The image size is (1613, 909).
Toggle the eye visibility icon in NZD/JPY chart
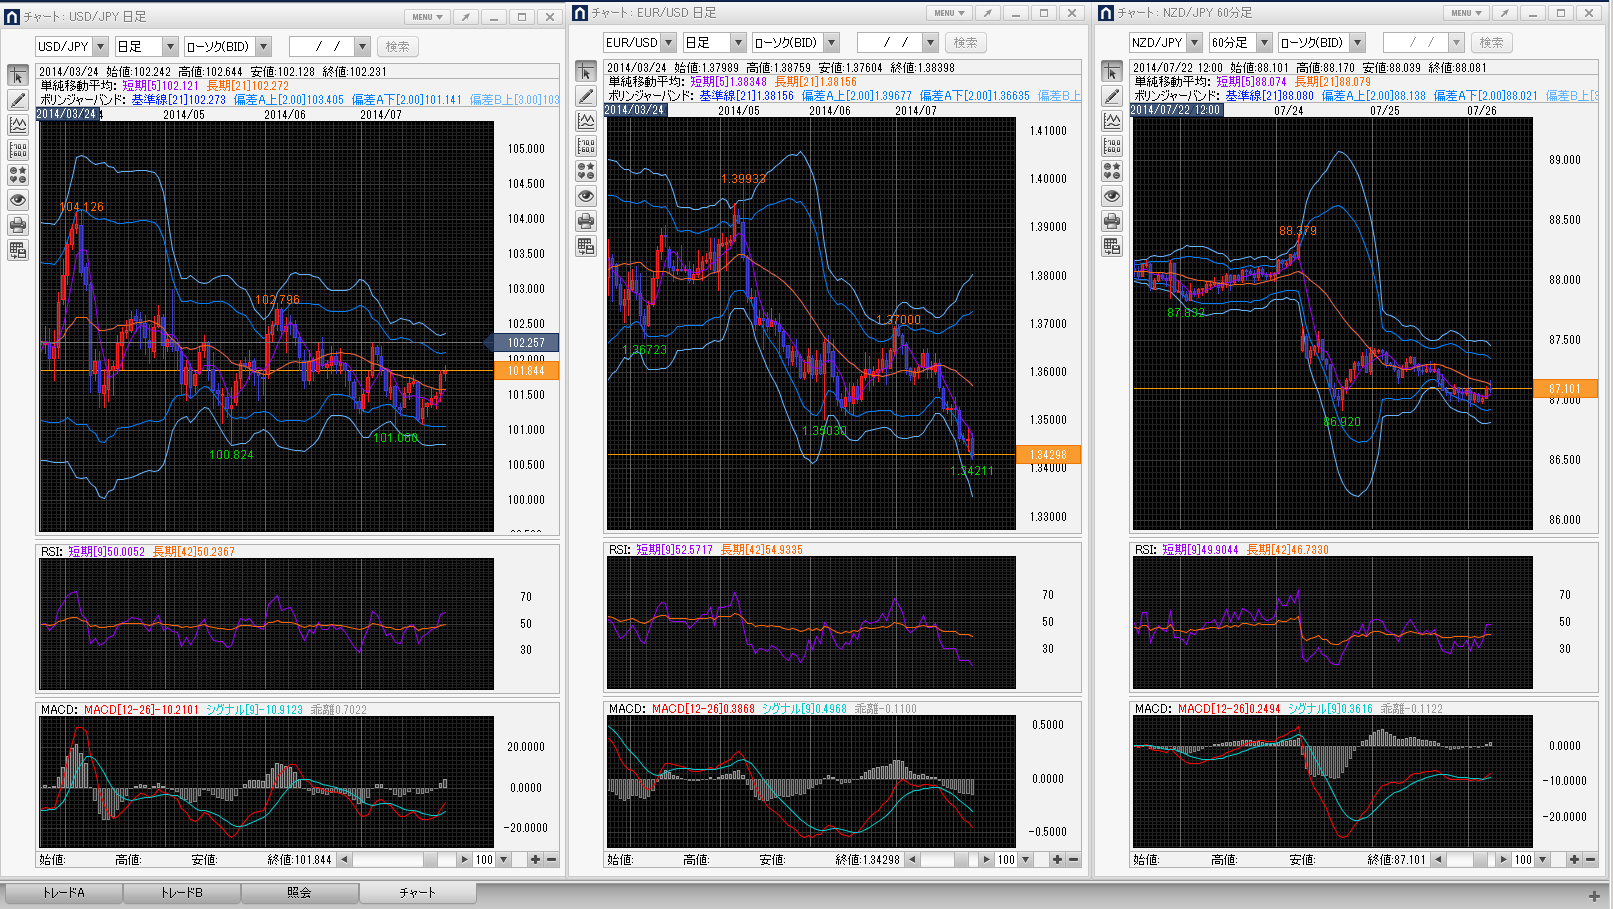1112,196
